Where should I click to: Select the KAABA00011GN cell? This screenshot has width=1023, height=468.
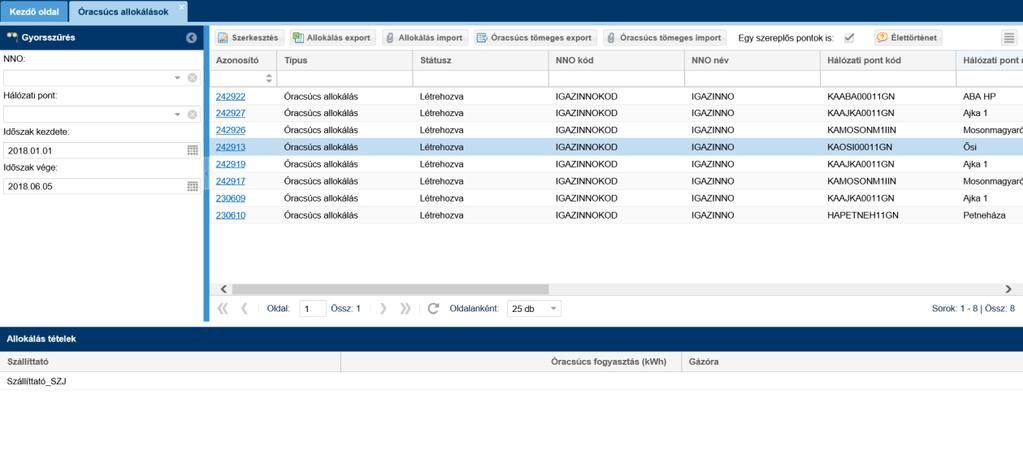[888, 96]
